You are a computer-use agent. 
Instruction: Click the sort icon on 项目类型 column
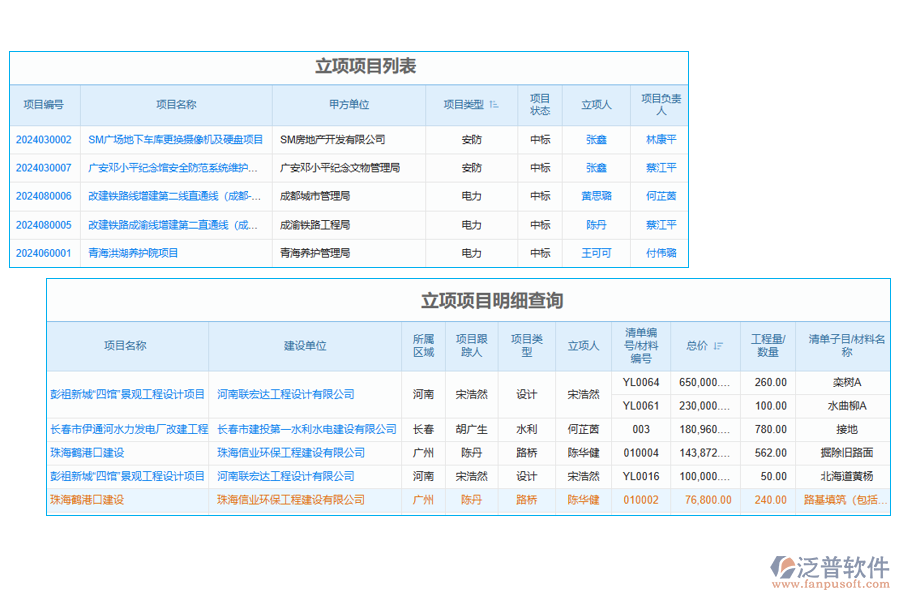coord(494,104)
